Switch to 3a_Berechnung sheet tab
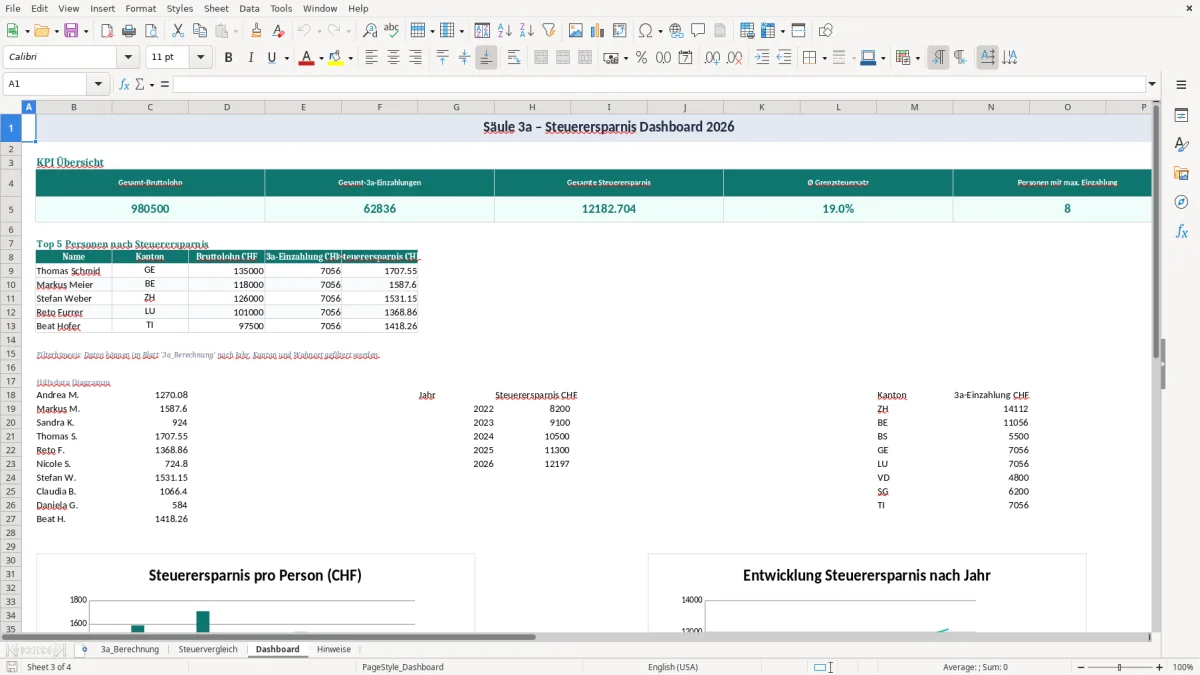 click(x=130, y=649)
